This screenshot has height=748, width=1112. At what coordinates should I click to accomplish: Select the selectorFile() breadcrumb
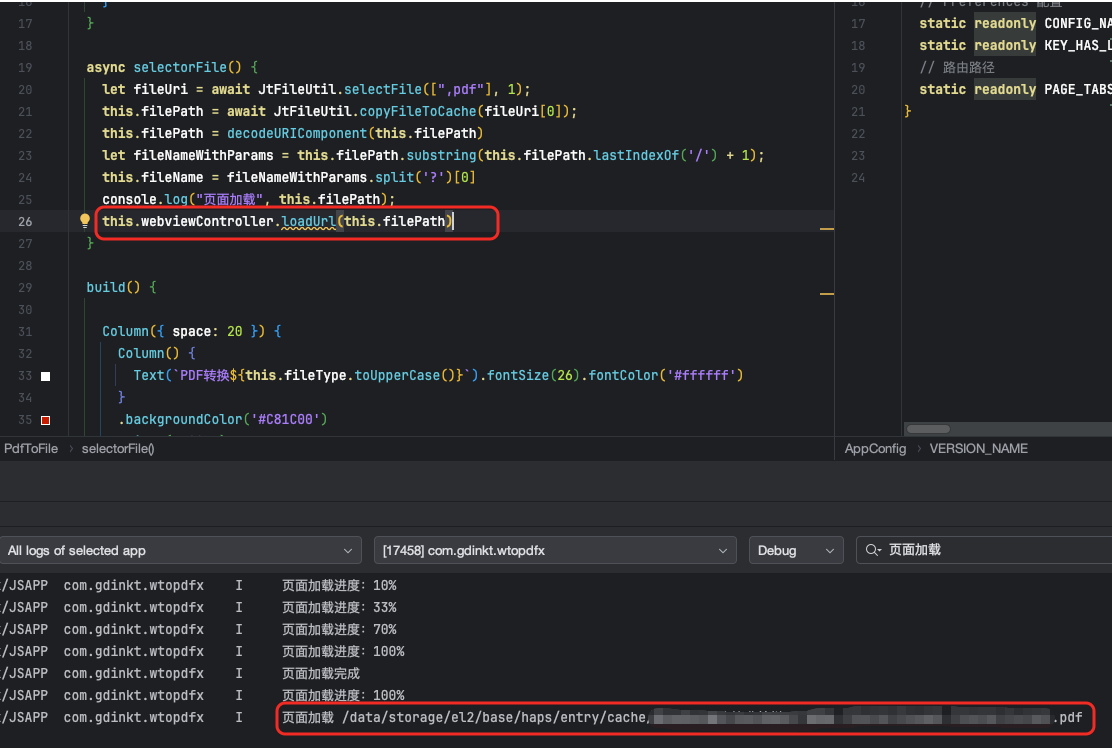coord(118,449)
